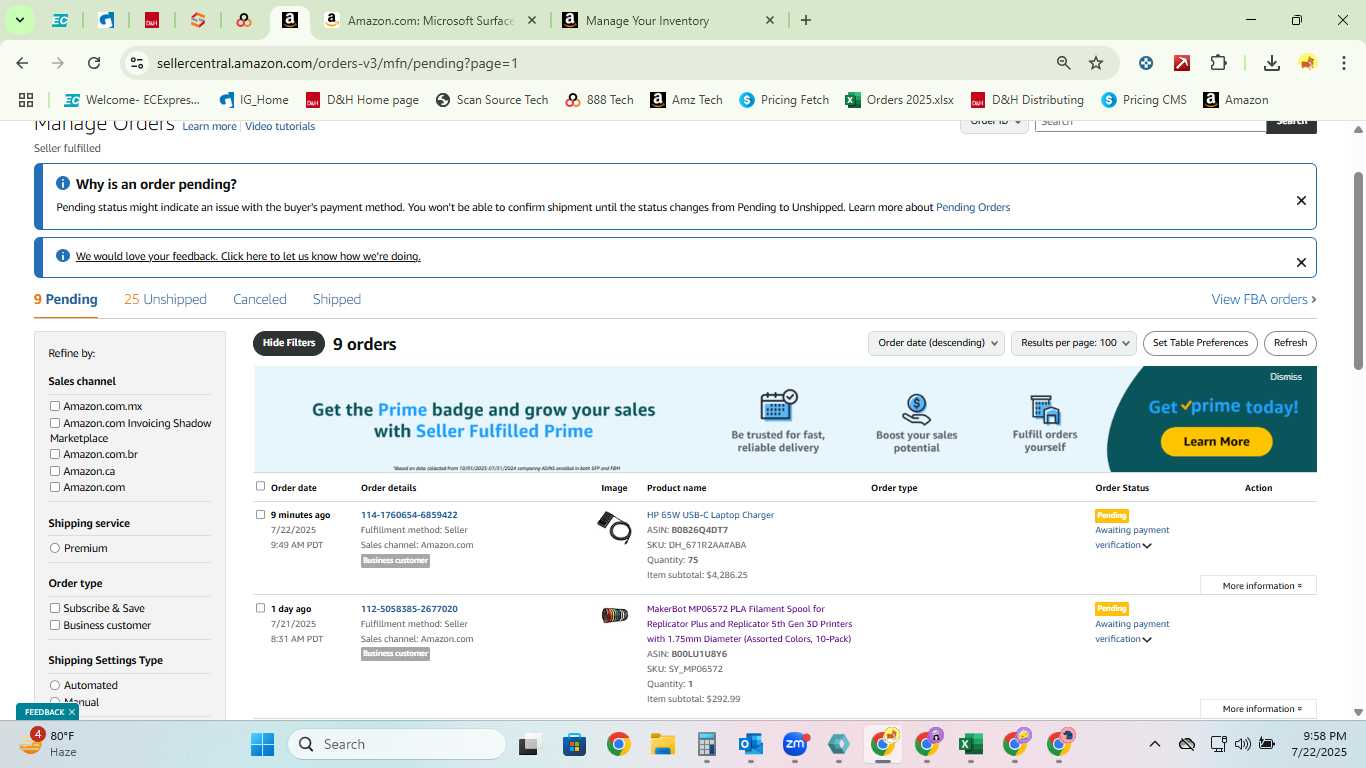Switch to the Shipped tab
1366x768 pixels.
pos(337,299)
